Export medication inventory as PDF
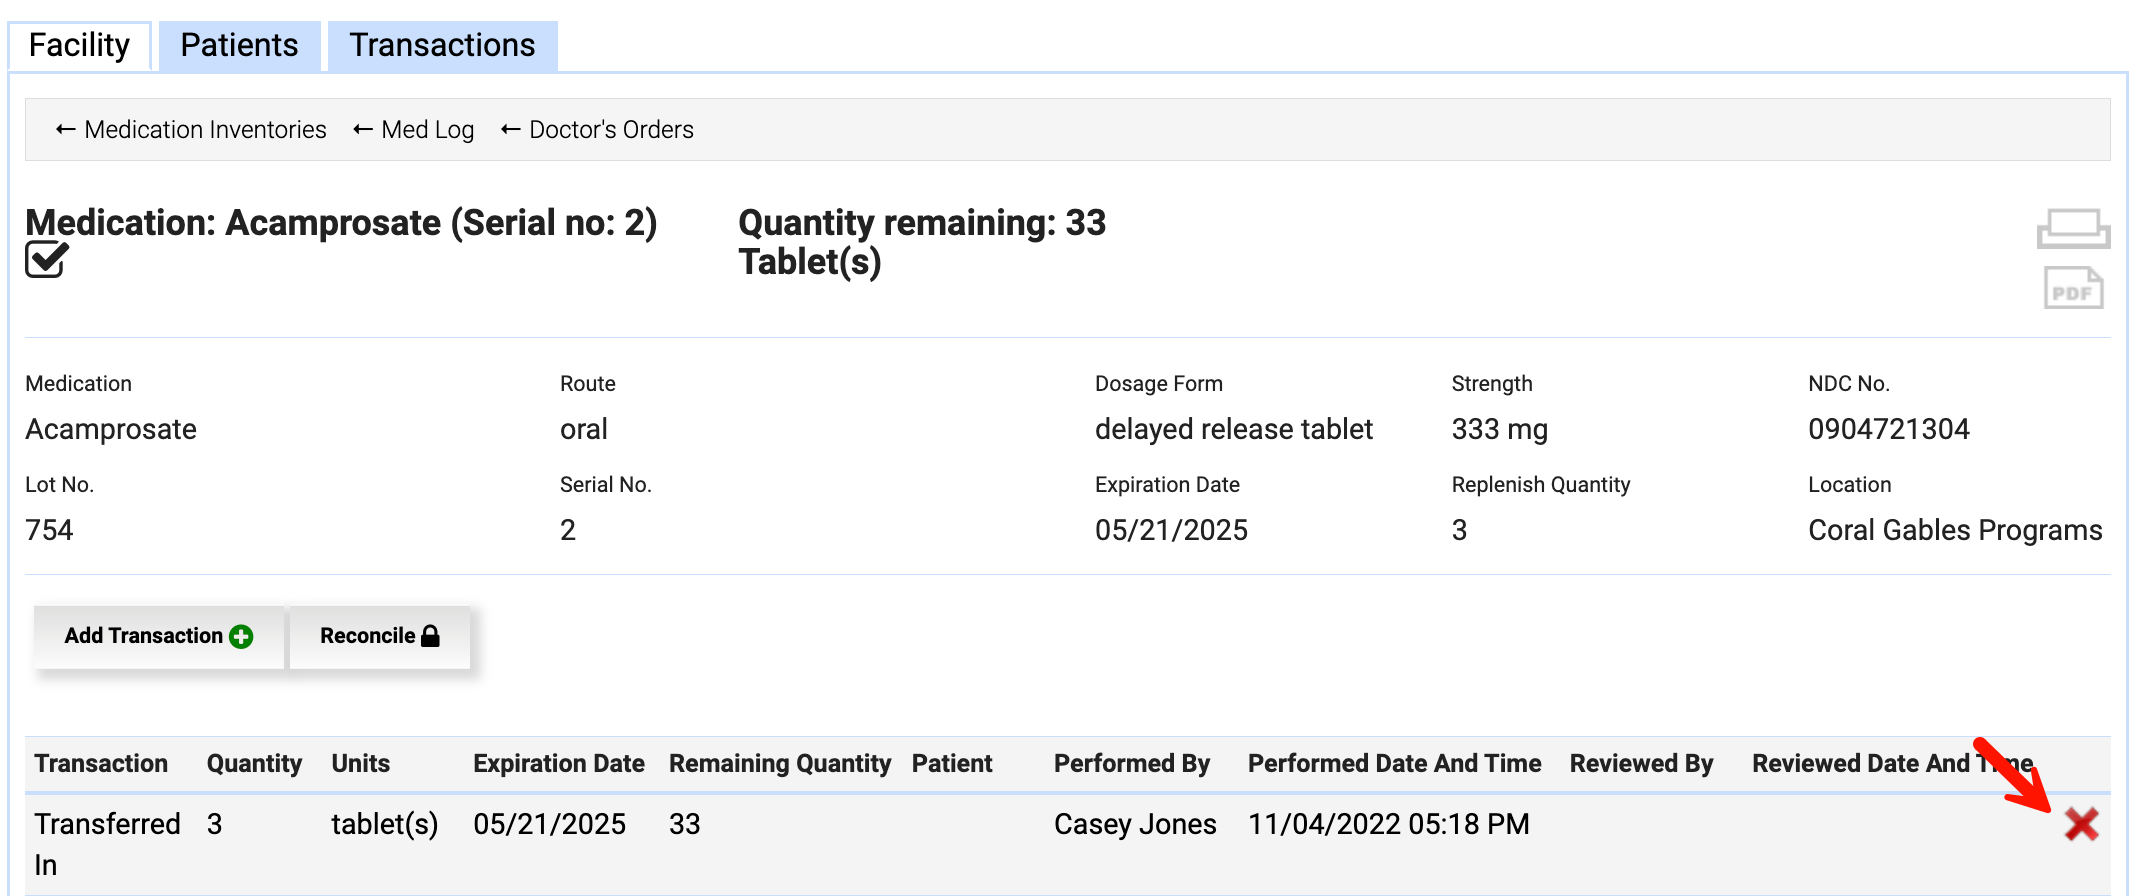Viewport: 2144px width, 896px height. [2073, 289]
